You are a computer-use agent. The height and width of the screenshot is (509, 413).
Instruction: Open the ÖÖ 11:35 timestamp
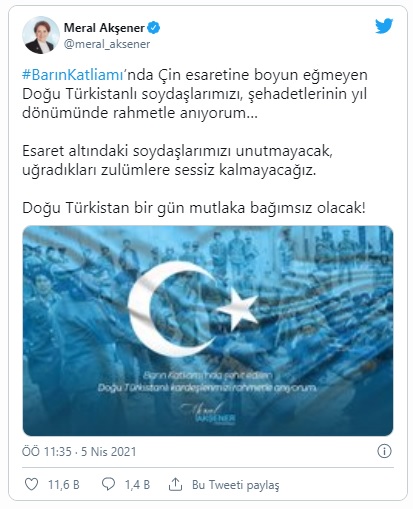(47, 452)
